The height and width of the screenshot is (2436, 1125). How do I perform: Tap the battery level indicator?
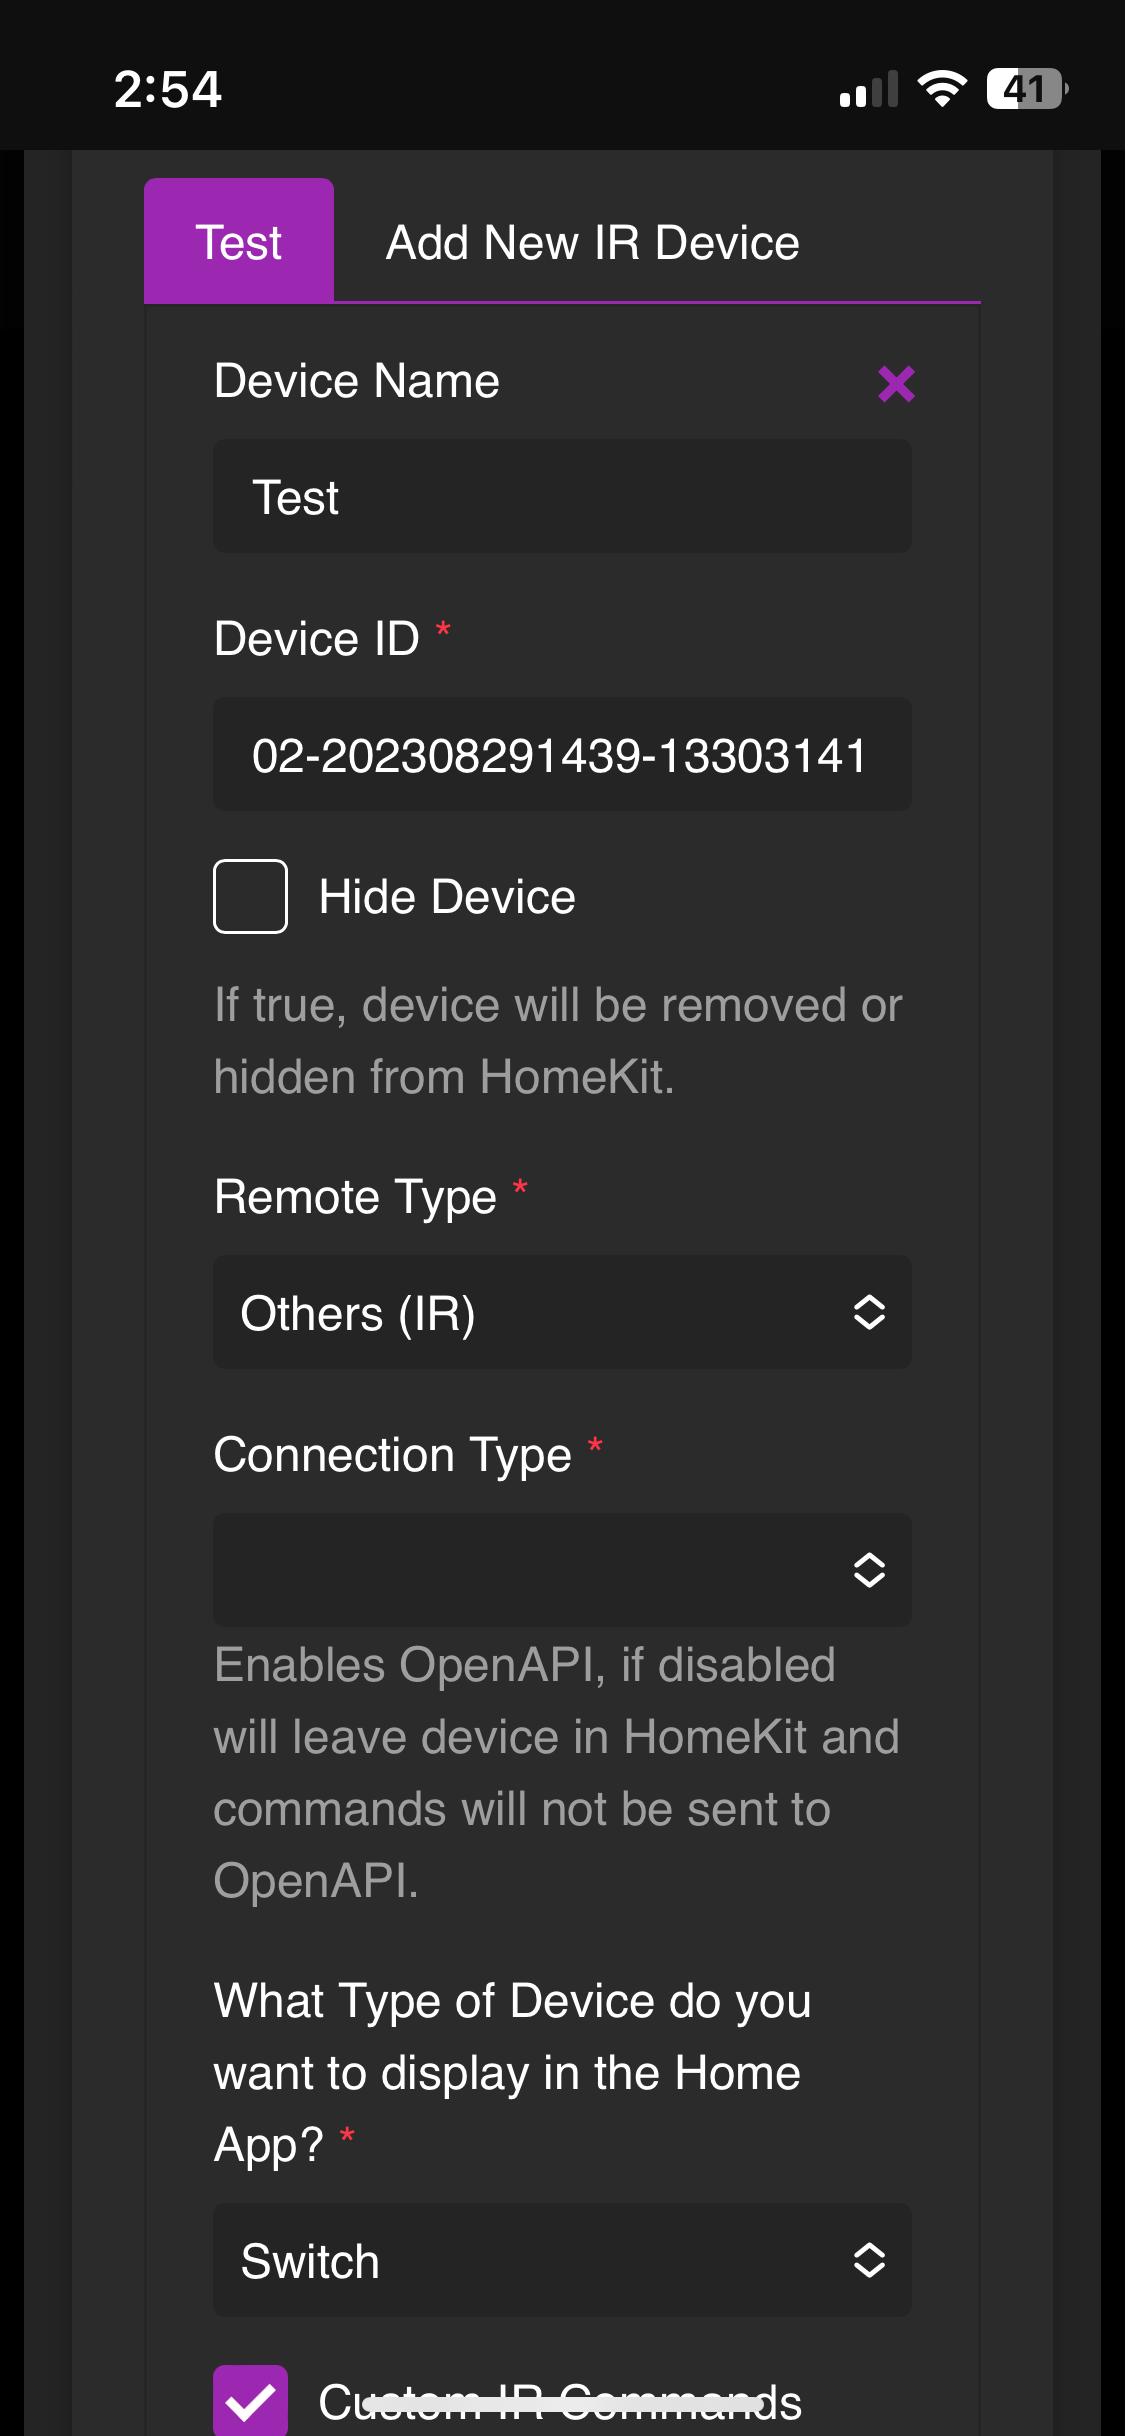pos(1024,90)
